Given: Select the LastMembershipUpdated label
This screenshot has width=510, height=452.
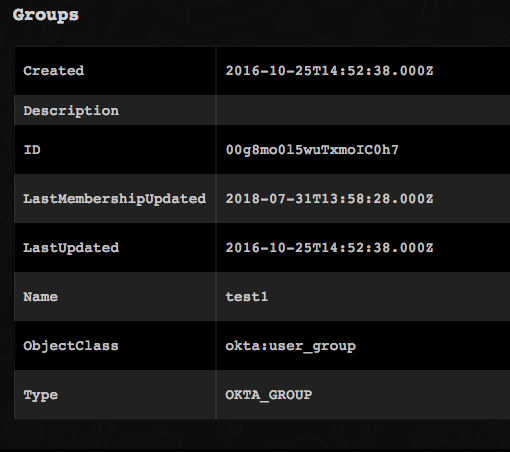Looking at the screenshot, I should [x=115, y=199].
